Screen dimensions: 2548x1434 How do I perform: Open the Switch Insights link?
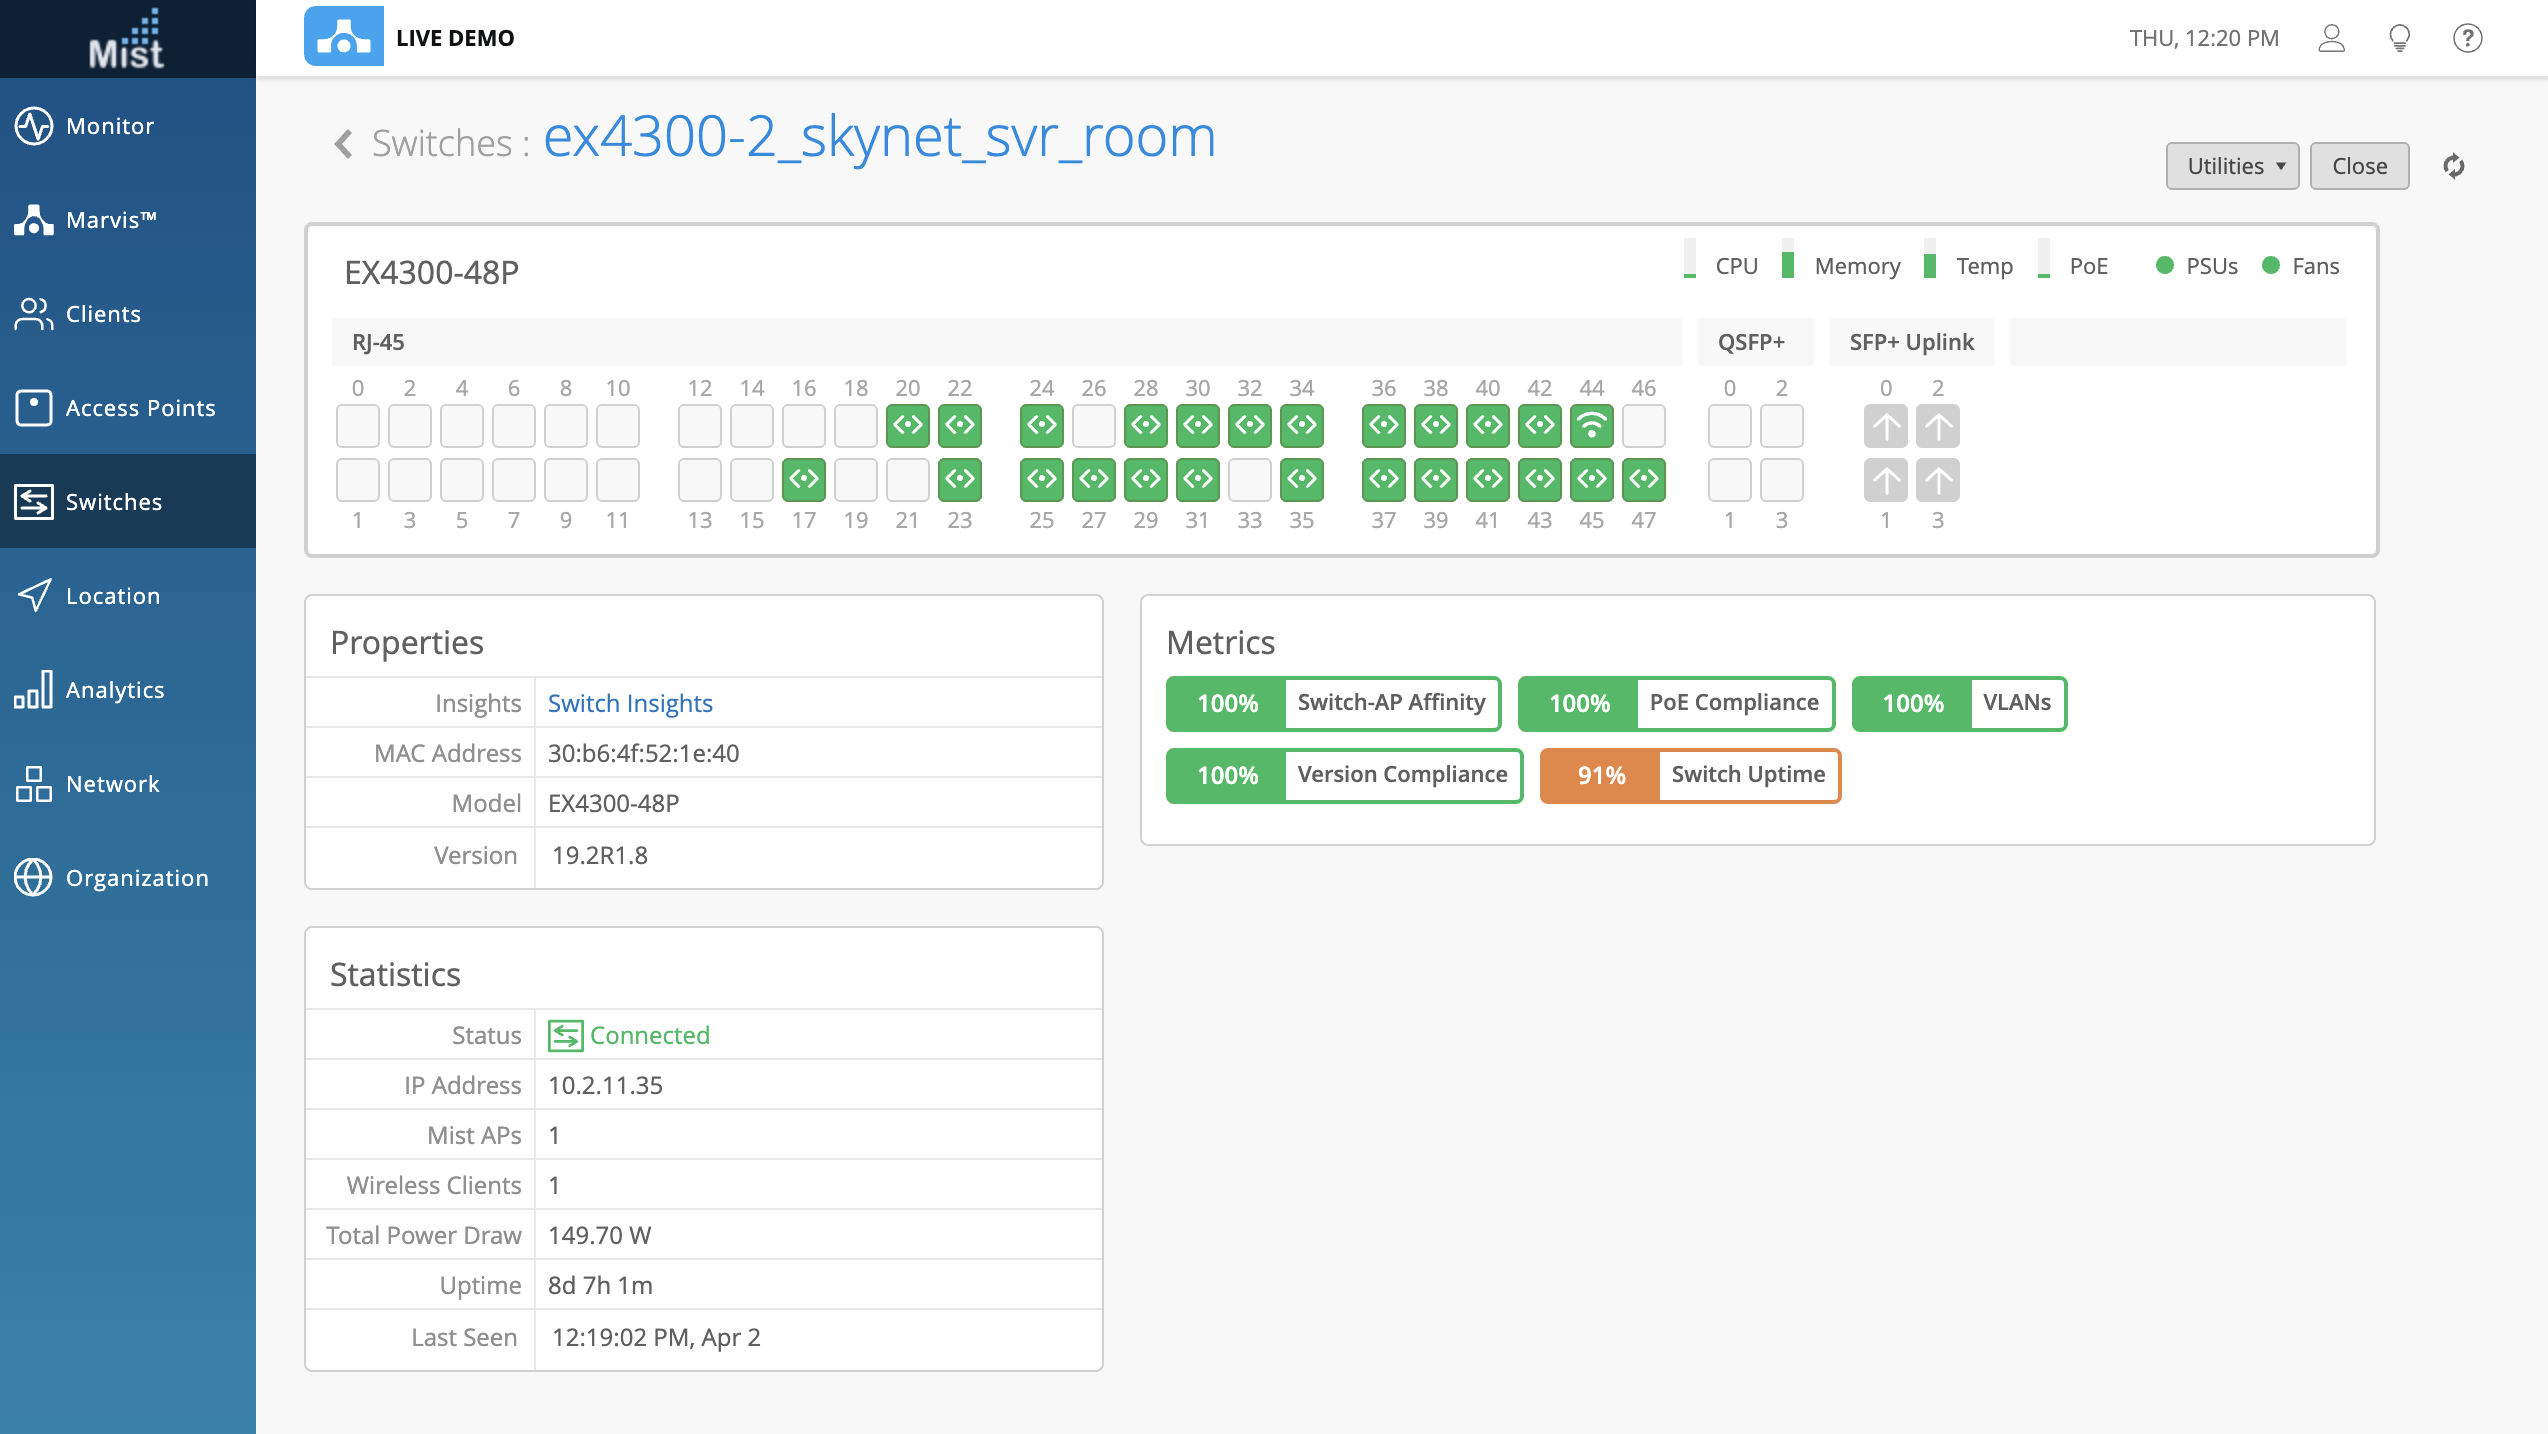pyautogui.click(x=630, y=703)
